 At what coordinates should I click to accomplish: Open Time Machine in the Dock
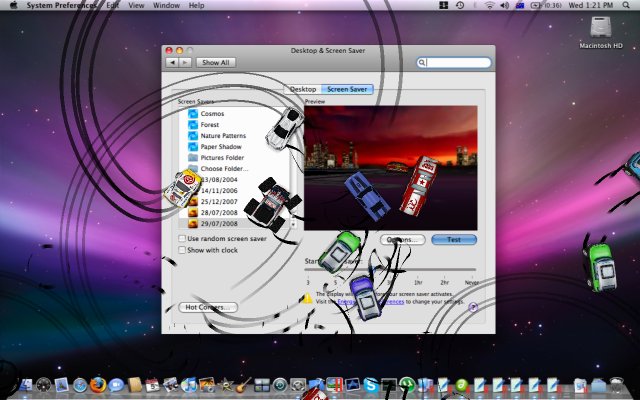click(x=280, y=384)
